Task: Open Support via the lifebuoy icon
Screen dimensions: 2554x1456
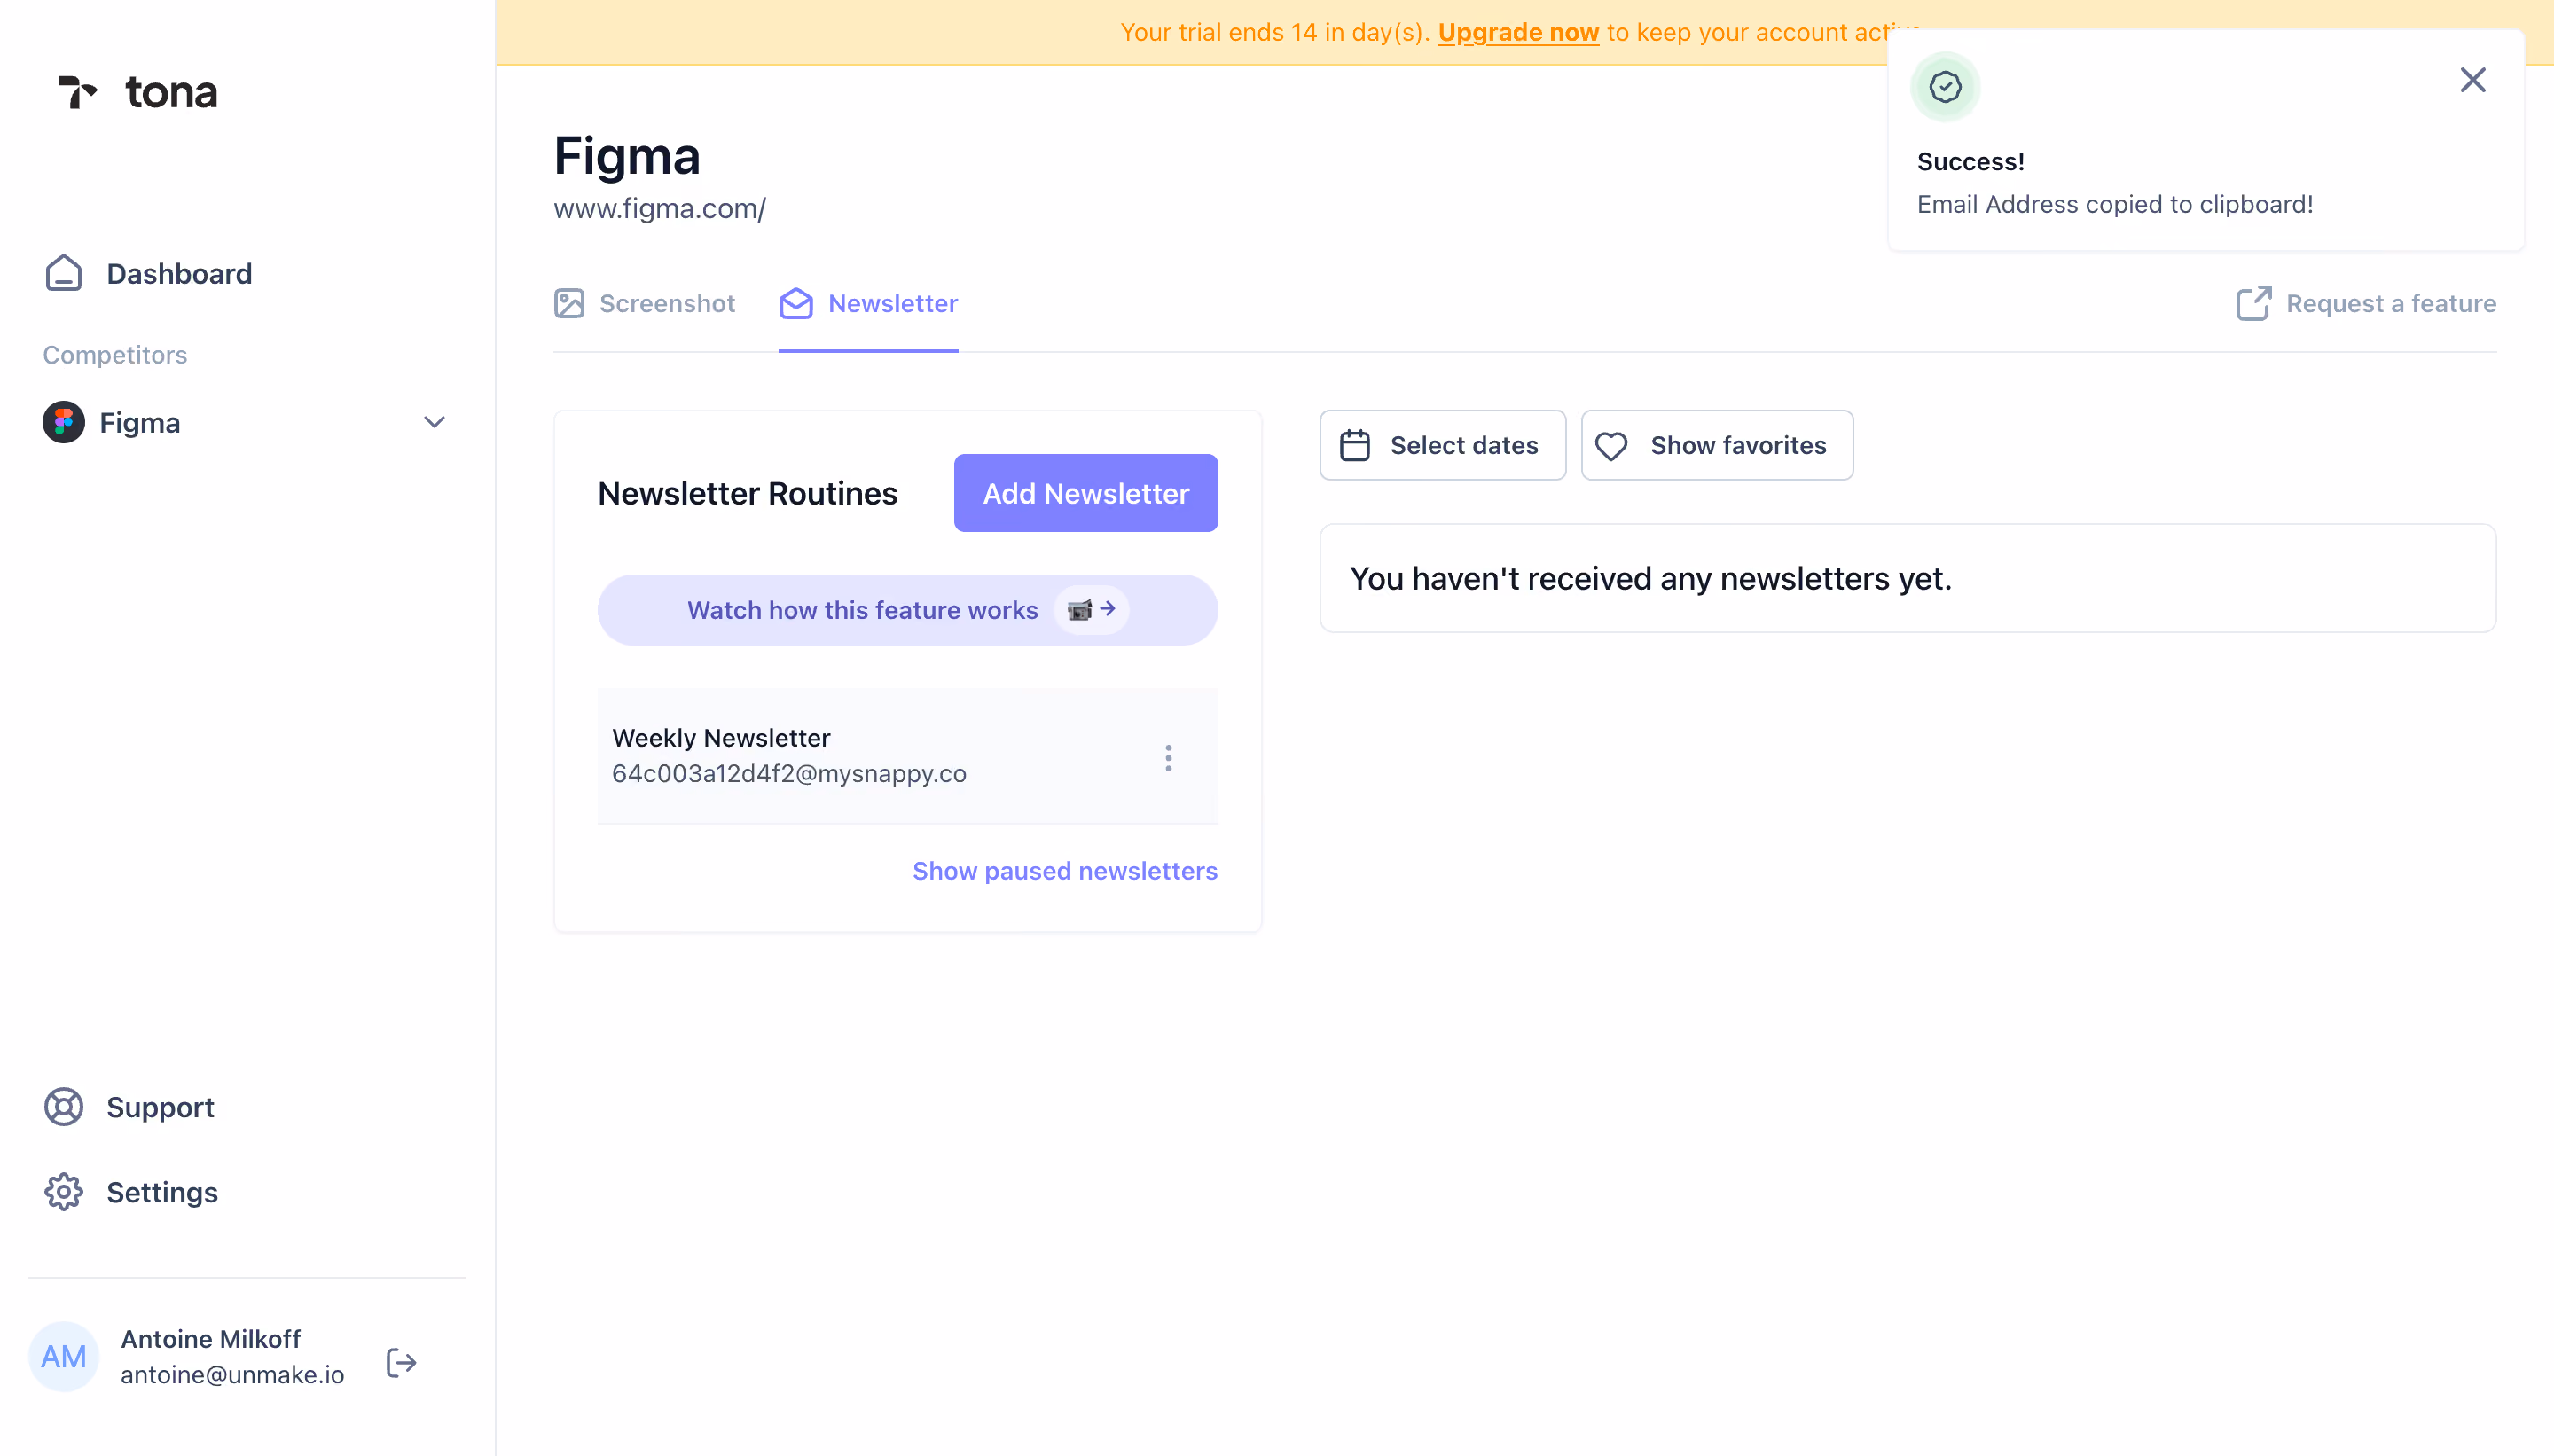Action: (x=64, y=1107)
